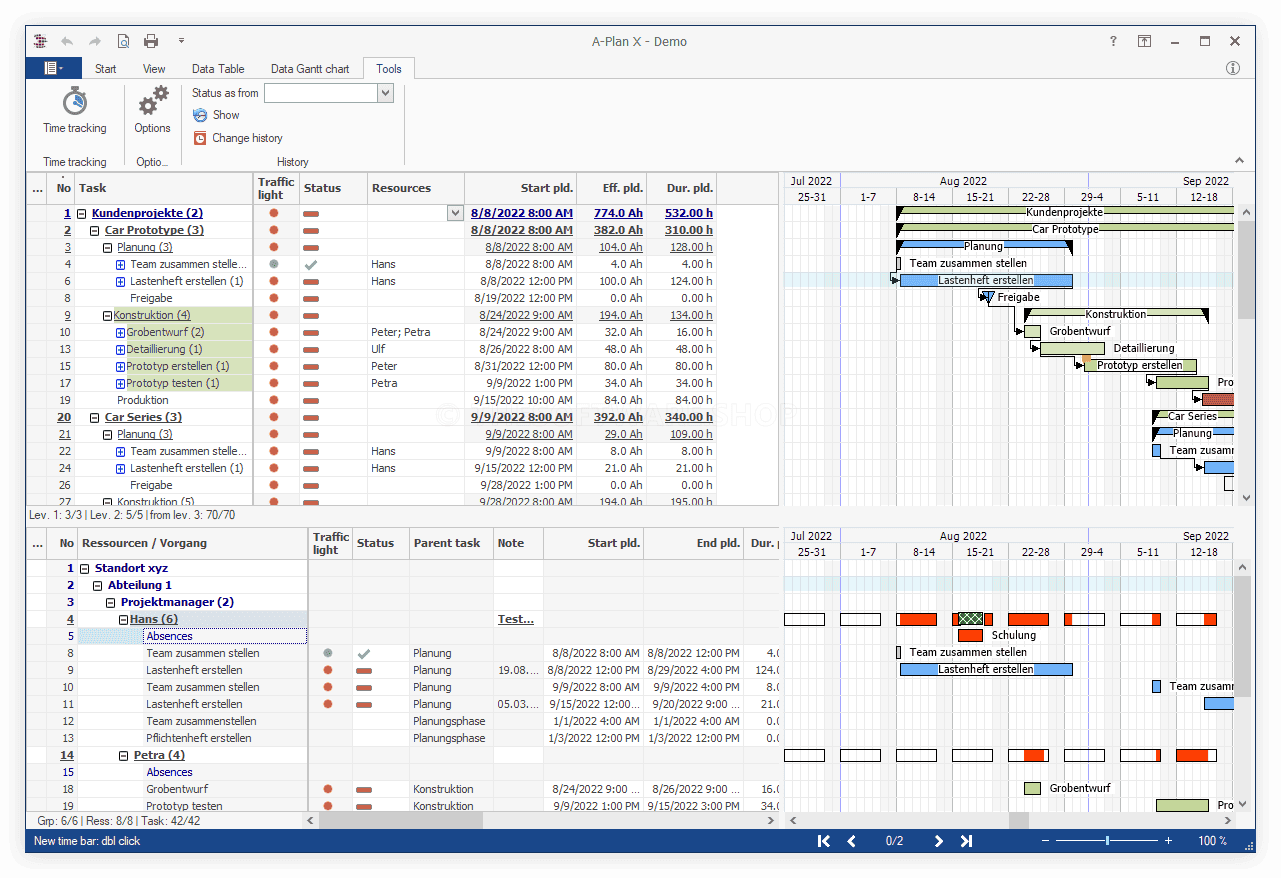The width and height of the screenshot is (1281, 878).
Task: Expand Grobentwurf (2) node
Action: point(120,332)
